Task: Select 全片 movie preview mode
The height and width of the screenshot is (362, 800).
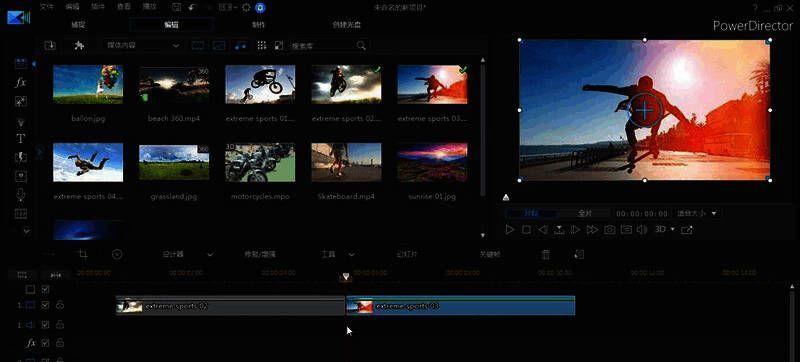Action: [x=584, y=213]
